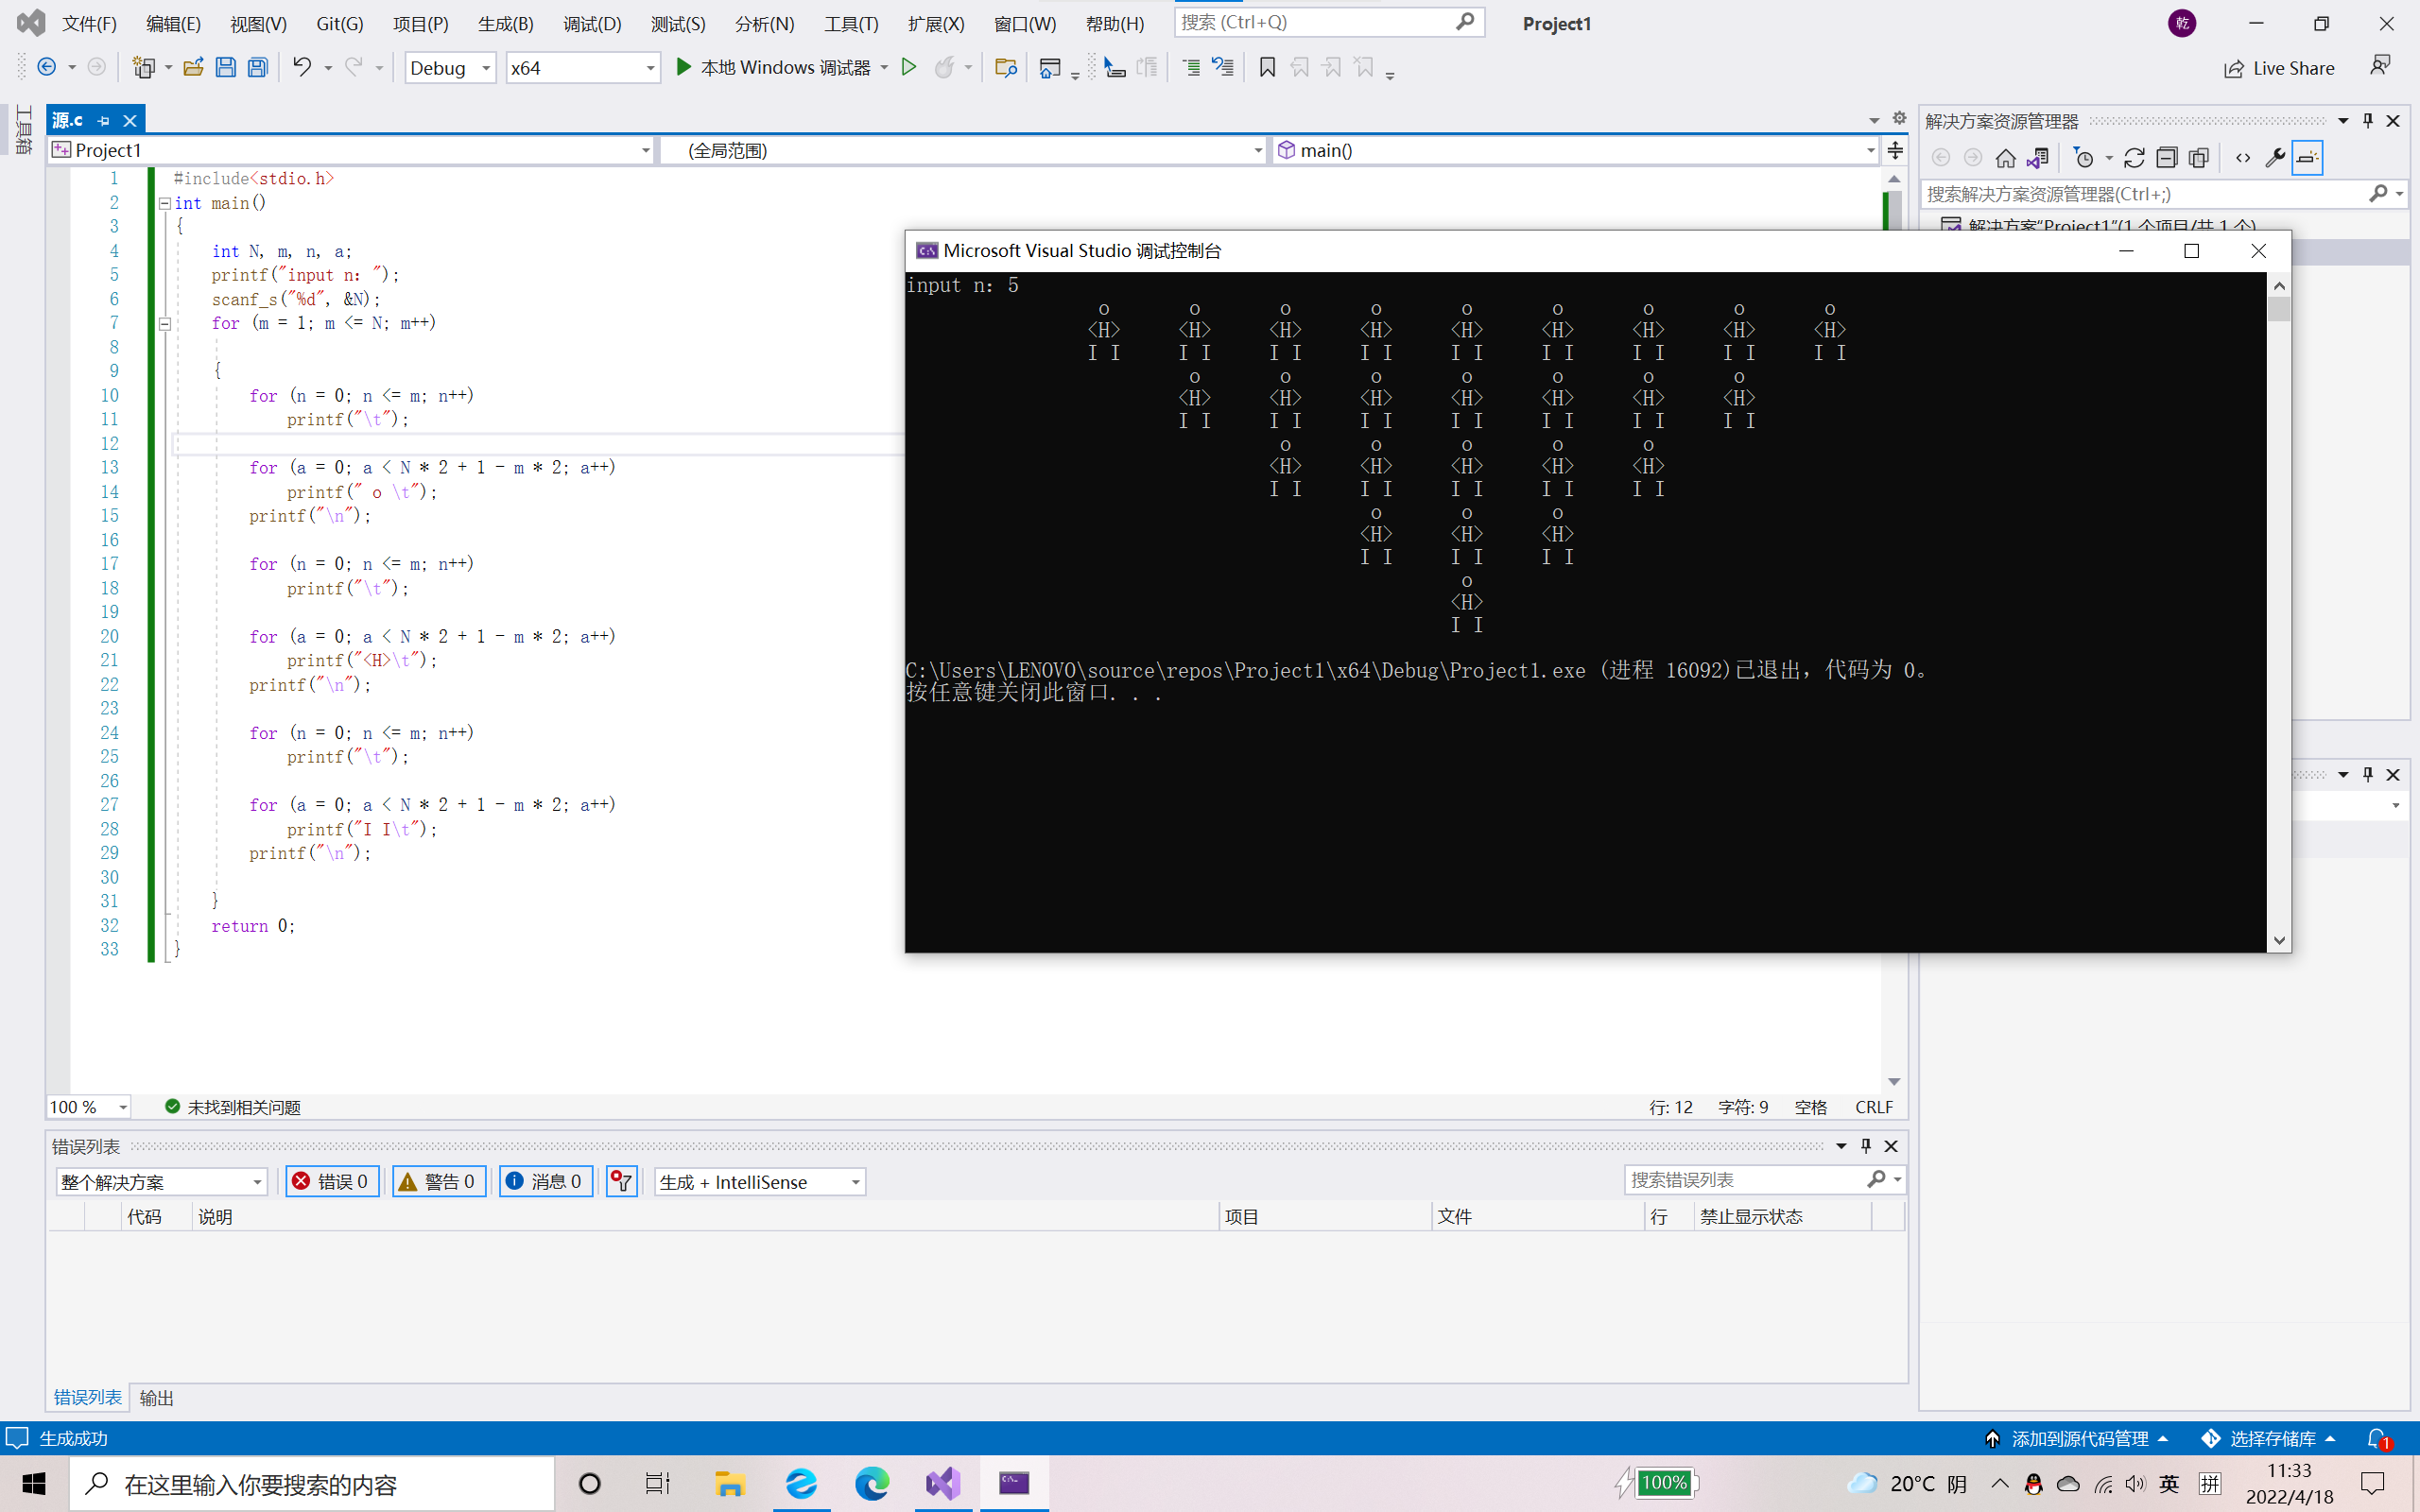This screenshot has width=2420, height=1512.
Task: Toggle the Errors 0 filter button
Action: point(332,1181)
